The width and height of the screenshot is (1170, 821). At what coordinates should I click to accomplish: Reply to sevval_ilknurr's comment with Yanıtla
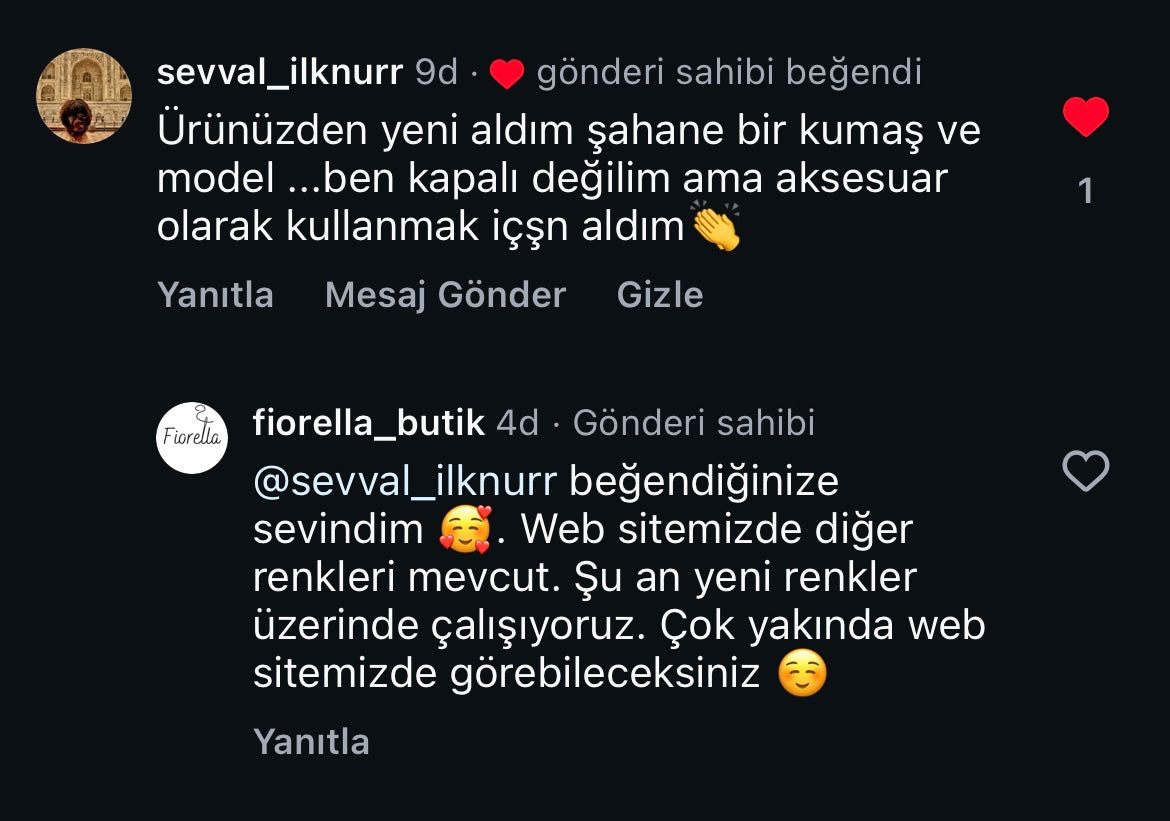pos(216,295)
